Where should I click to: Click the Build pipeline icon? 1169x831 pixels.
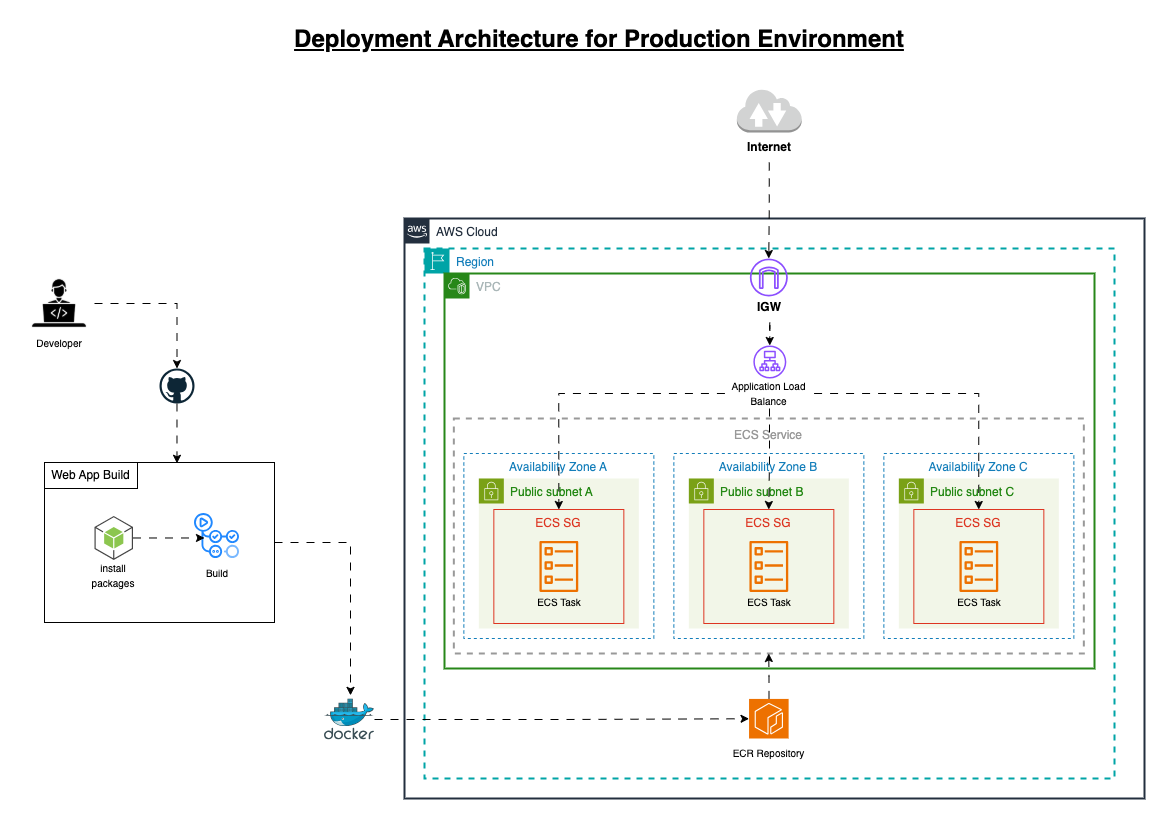217,537
